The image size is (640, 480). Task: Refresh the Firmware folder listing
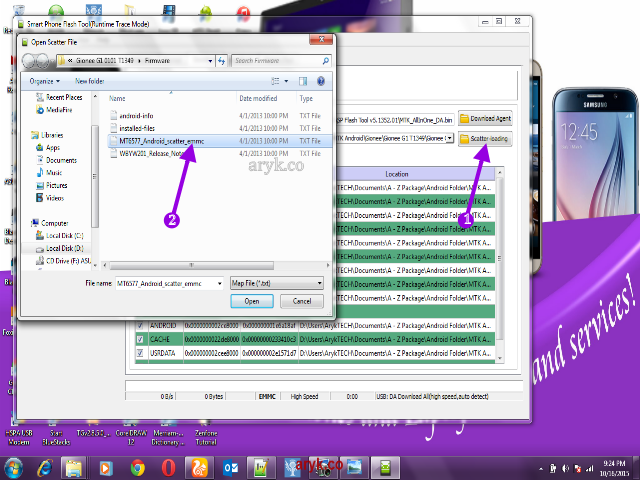point(221,61)
